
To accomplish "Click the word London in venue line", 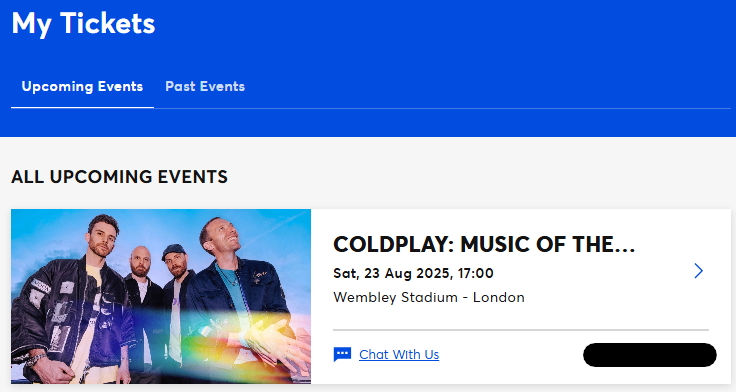I will coord(498,298).
